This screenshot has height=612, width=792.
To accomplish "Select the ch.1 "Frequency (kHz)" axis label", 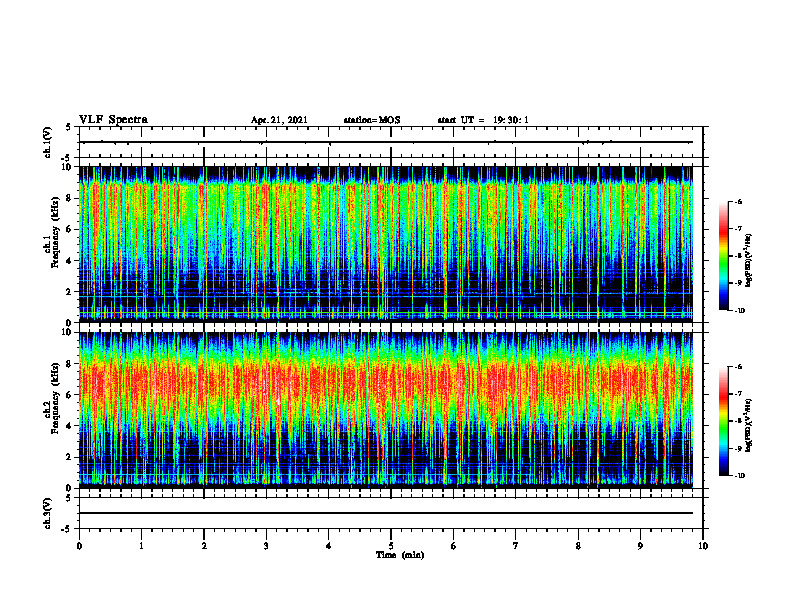I will coord(55,233).
